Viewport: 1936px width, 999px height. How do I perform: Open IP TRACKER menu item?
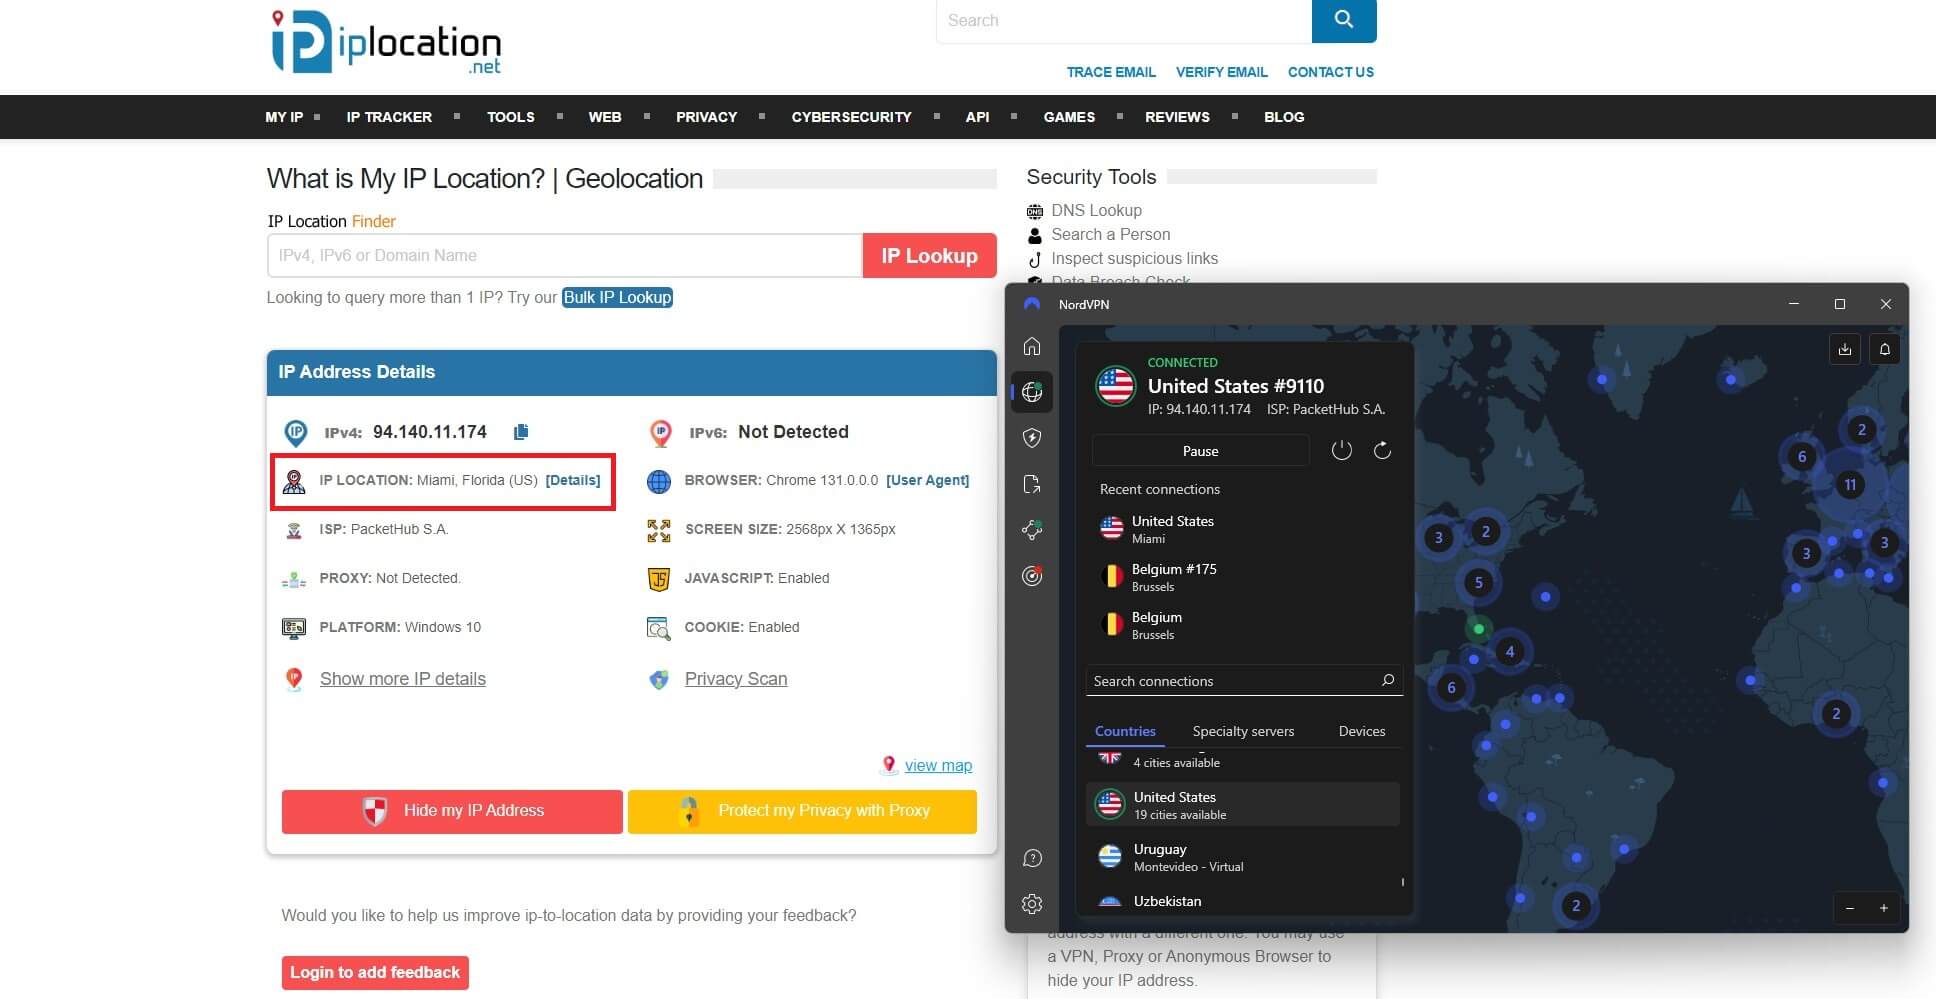389,117
